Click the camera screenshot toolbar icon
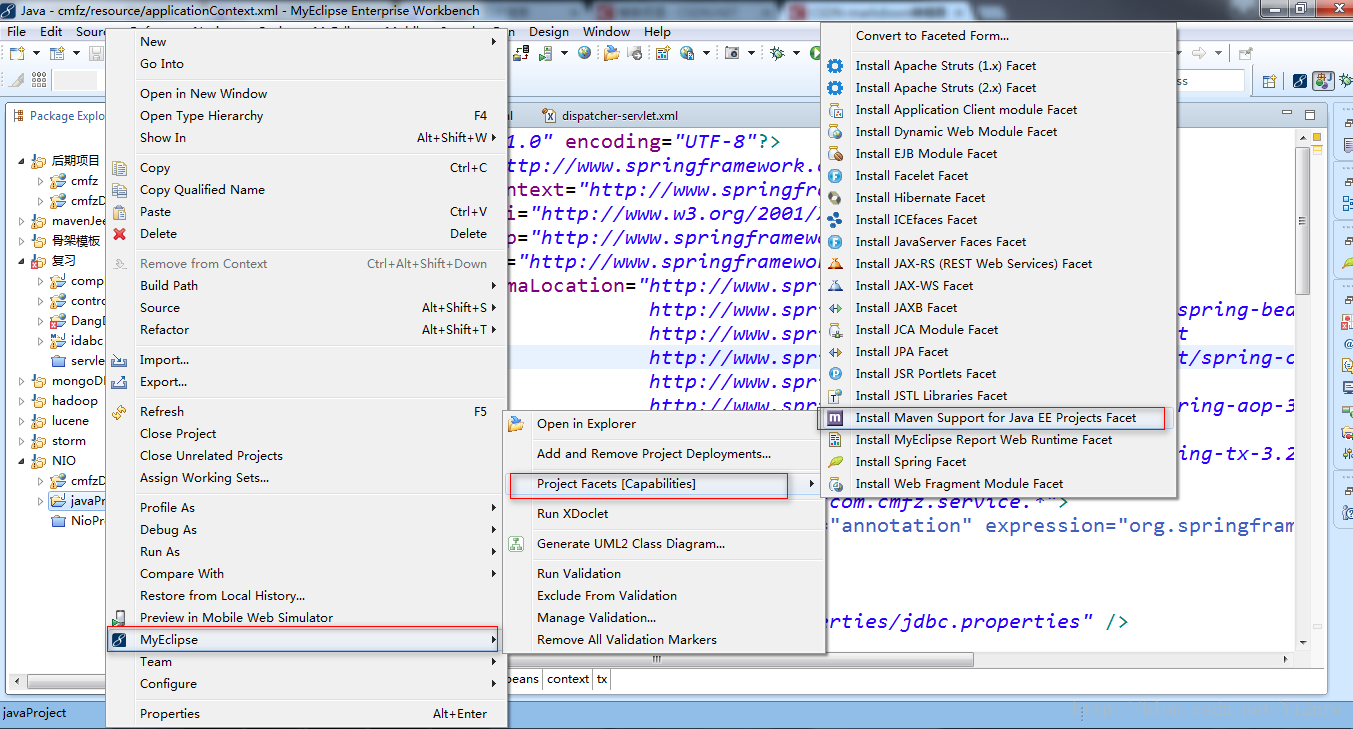 pos(732,53)
